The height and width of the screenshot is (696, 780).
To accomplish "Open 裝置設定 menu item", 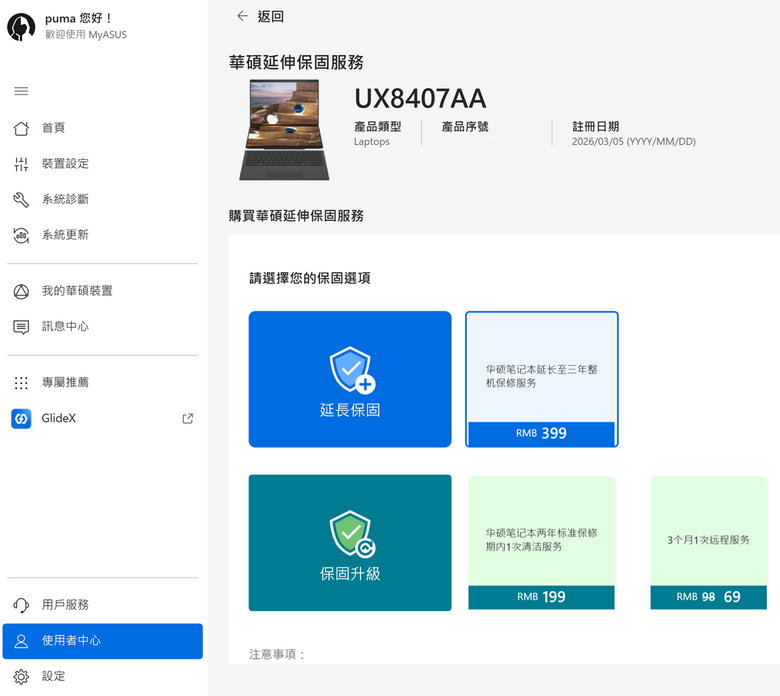I will [x=102, y=164].
